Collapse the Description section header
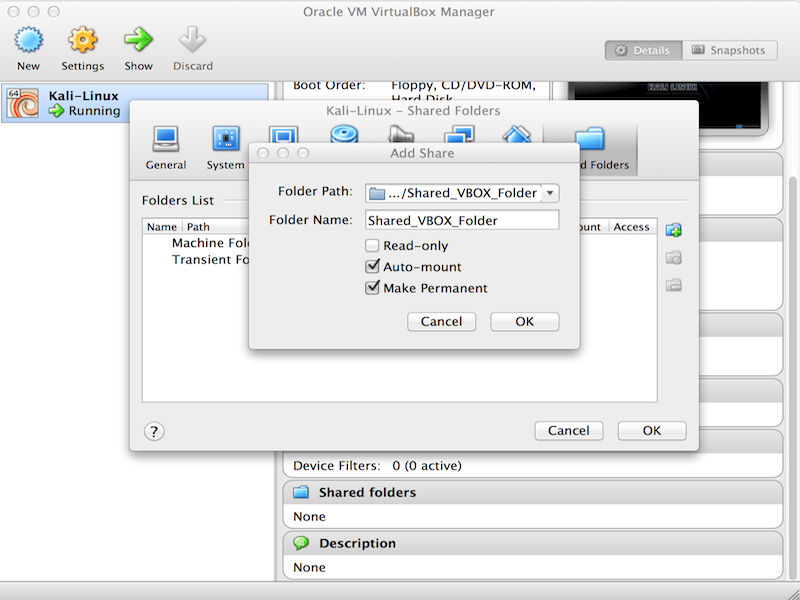 [x=357, y=543]
